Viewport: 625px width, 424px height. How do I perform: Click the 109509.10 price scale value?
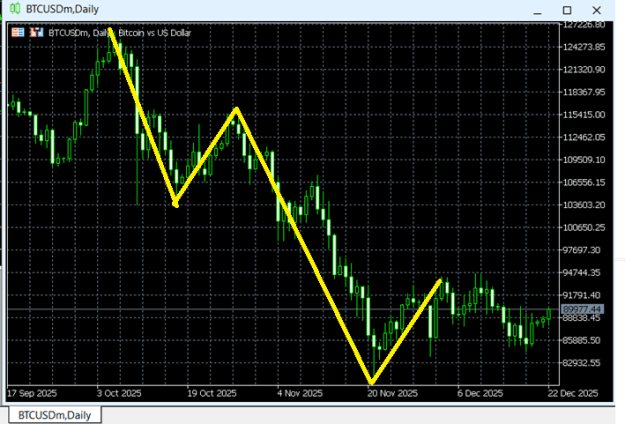tap(584, 160)
